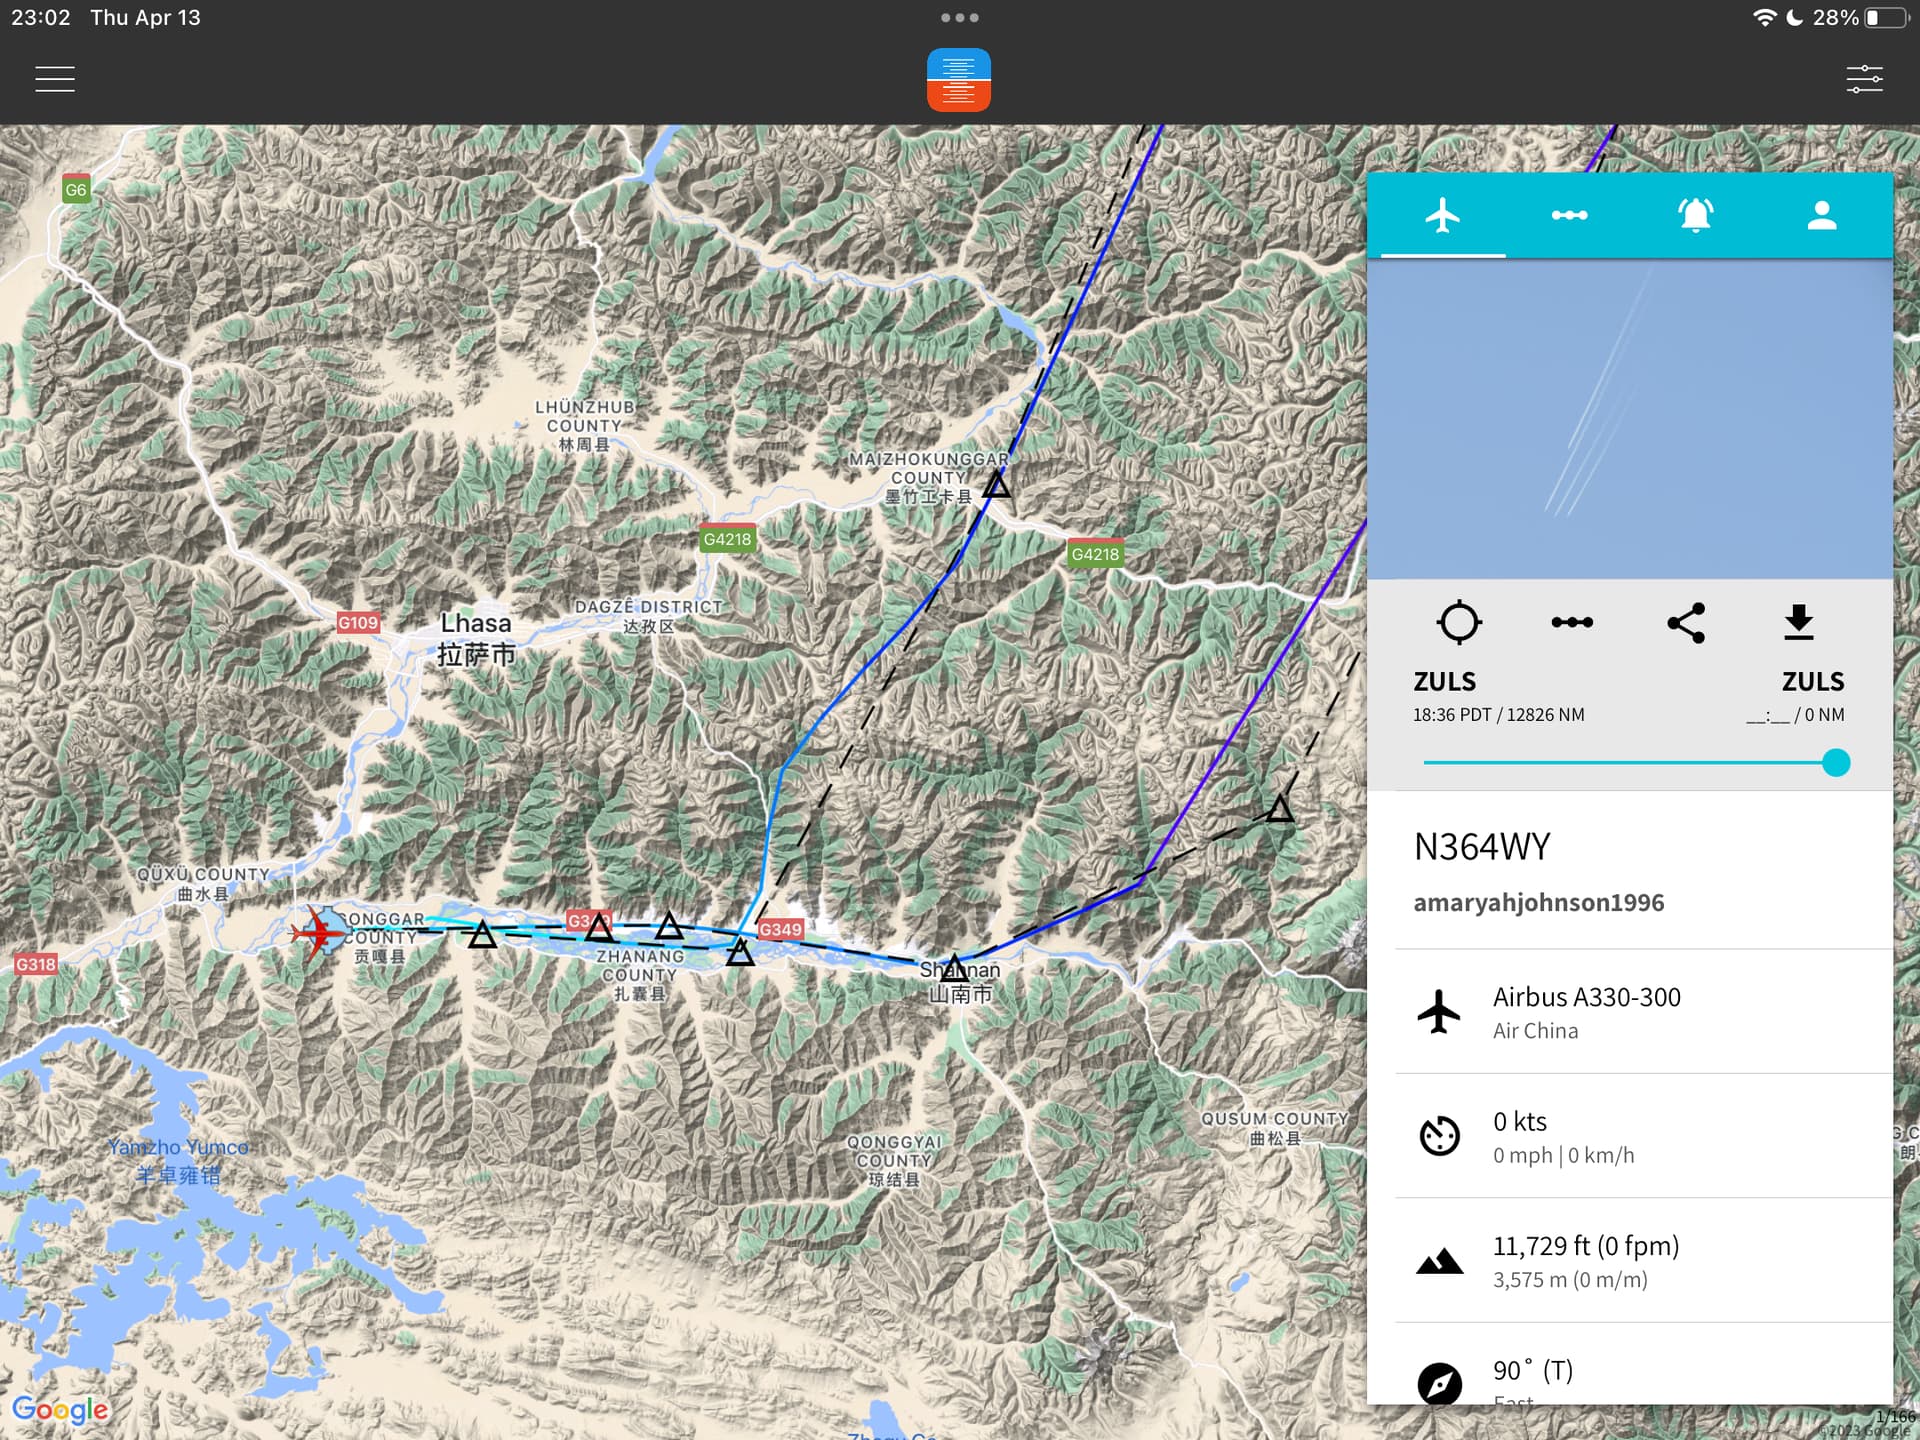The height and width of the screenshot is (1440, 1920).
Task: Open the alerts bell tab
Action: tap(1695, 215)
